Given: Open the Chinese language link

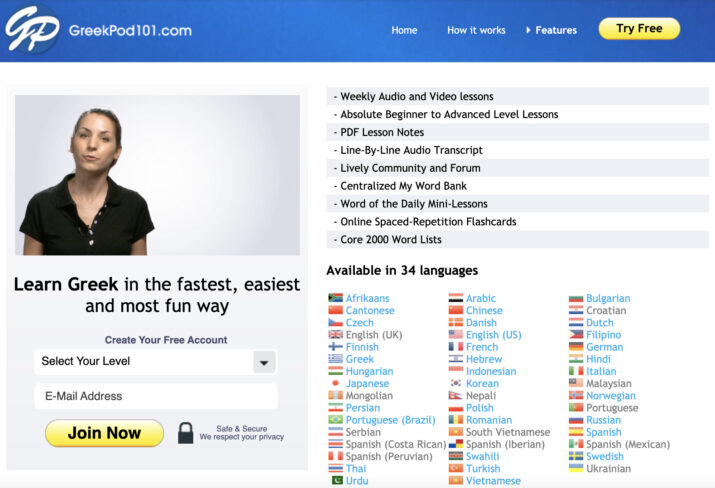Looking at the screenshot, I should point(484,310).
